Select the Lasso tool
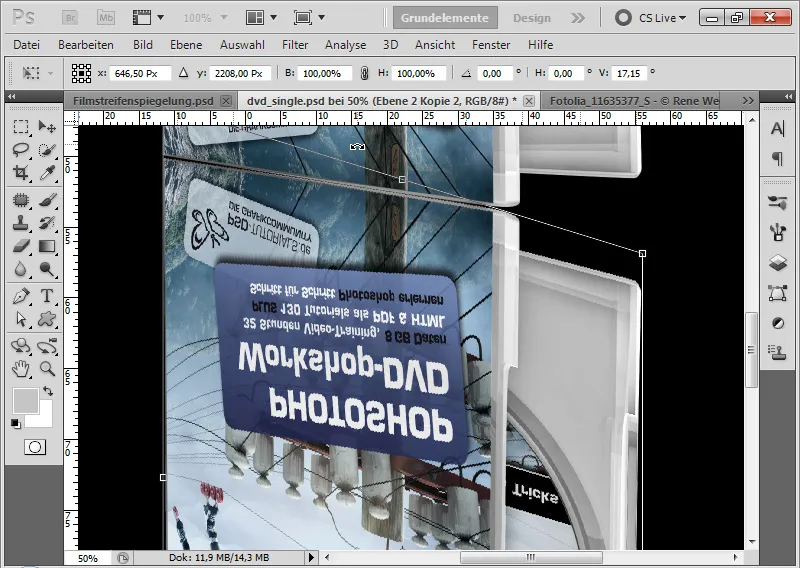Screen dimensions: 800x568 [x=20, y=150]
